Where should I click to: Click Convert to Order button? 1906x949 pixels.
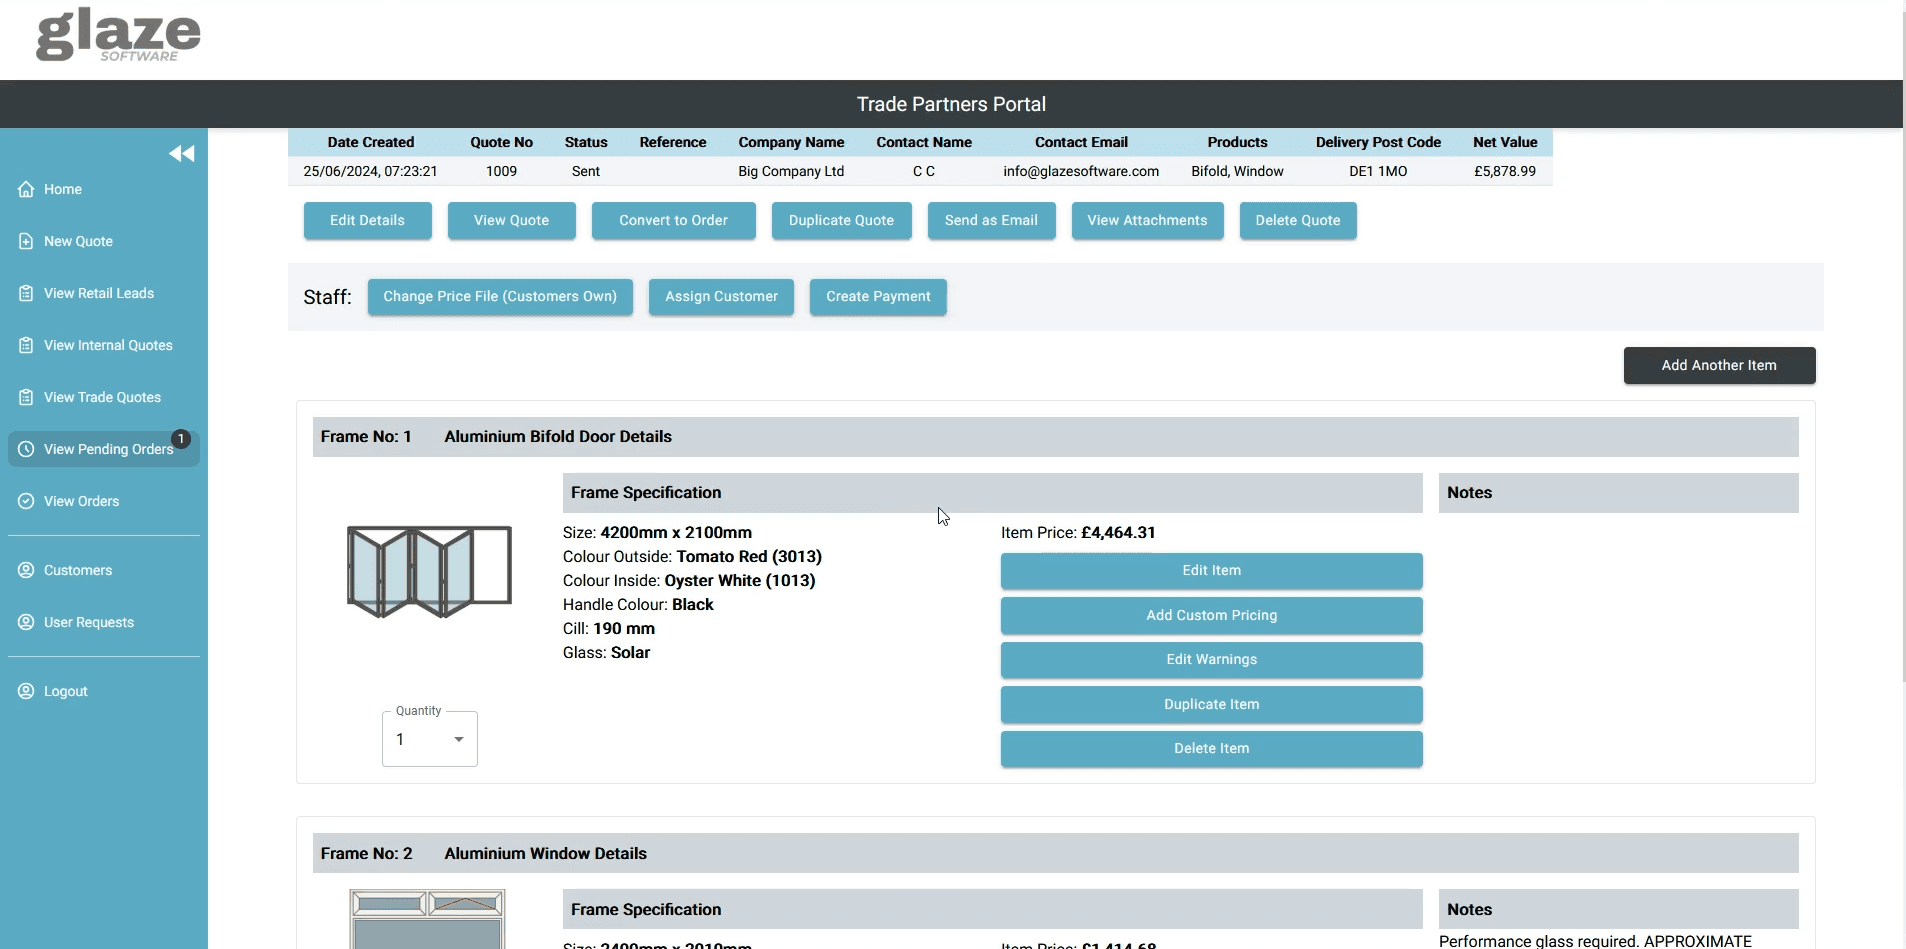(673, 220)
